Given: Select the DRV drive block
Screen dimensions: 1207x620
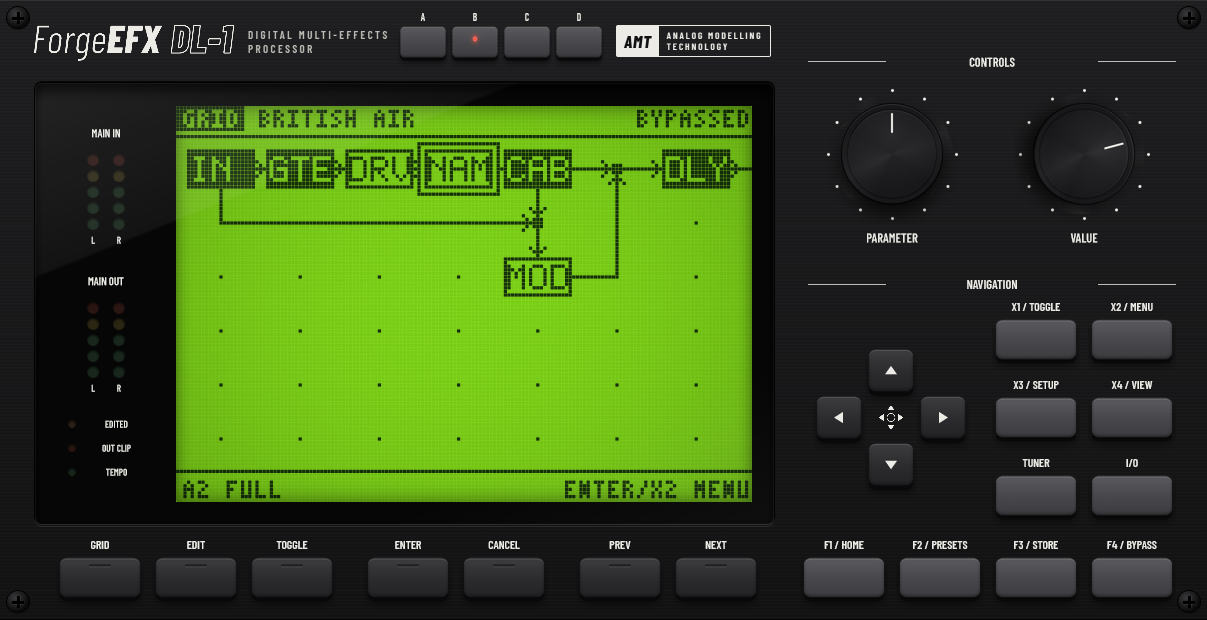Looking at the screenshot, I should (x=380, y=169).
